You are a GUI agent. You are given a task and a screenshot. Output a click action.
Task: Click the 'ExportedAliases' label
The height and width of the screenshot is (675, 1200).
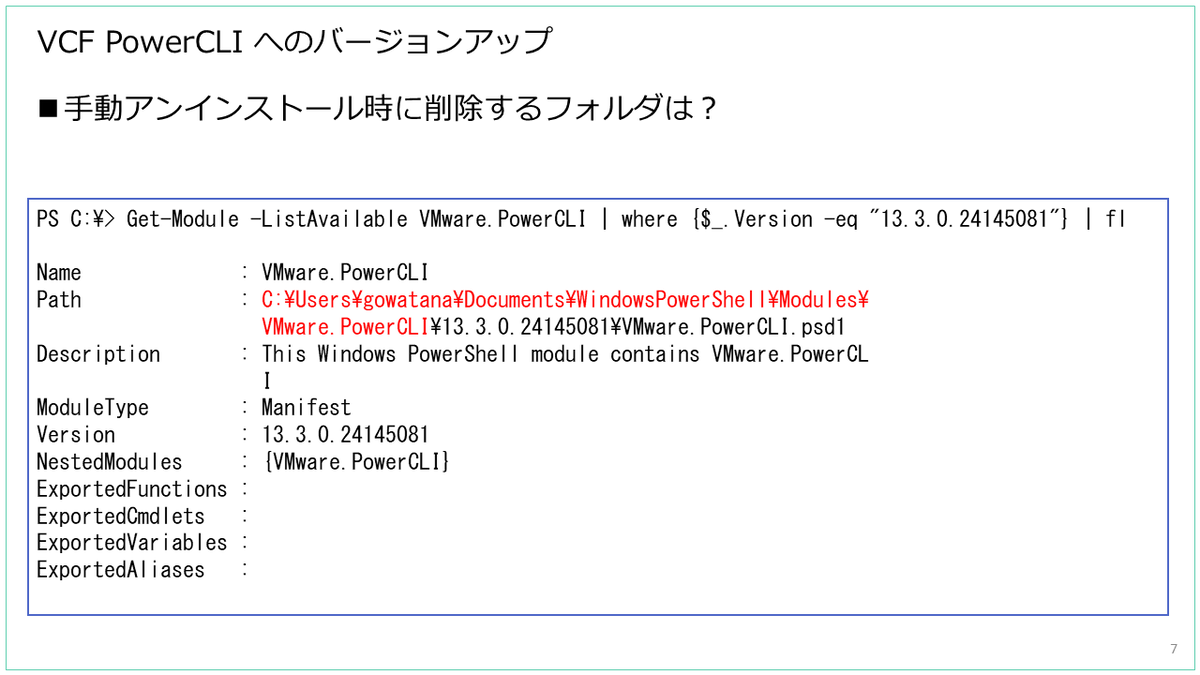point(120,570)
